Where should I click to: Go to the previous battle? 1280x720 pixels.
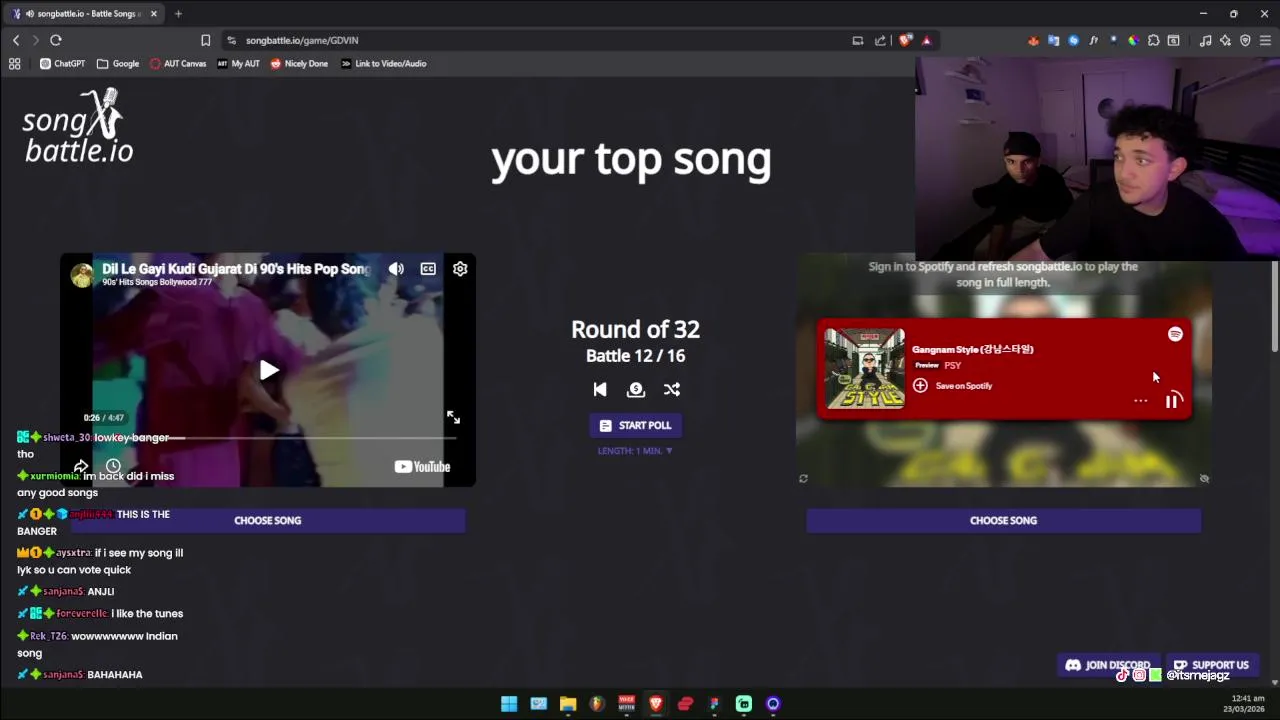pos(600,389)
